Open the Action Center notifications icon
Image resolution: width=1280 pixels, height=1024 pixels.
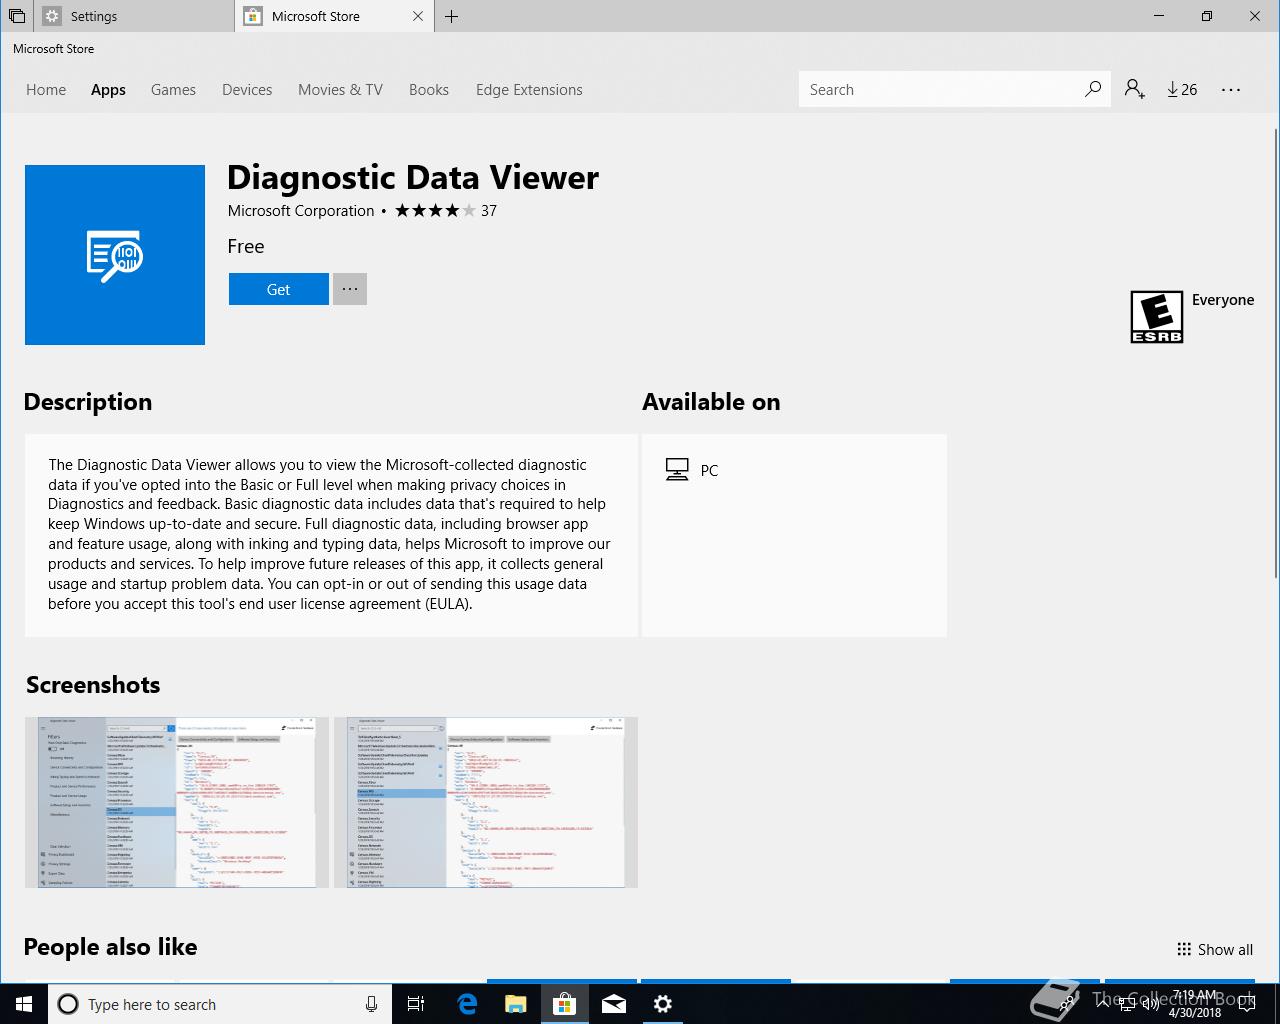(x=1246, y=1004)
